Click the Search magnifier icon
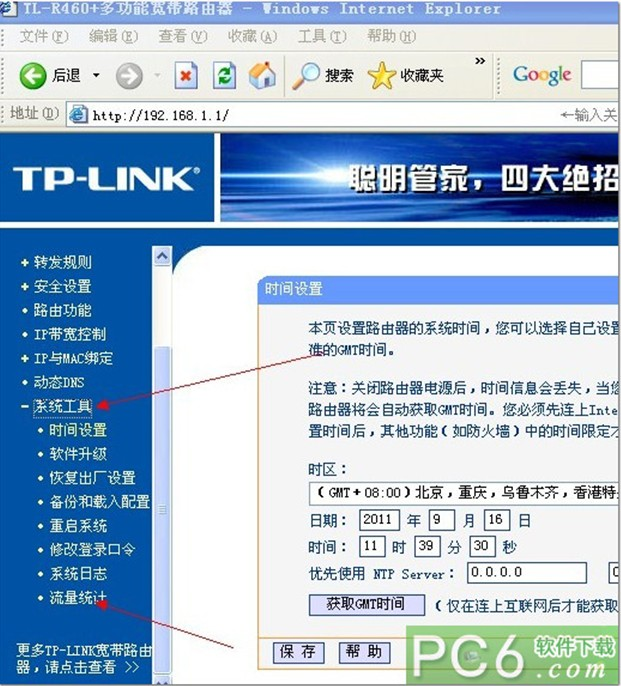The width and height of the screenshot is (621, 686). pyautogui.click(x=307, y=76)
